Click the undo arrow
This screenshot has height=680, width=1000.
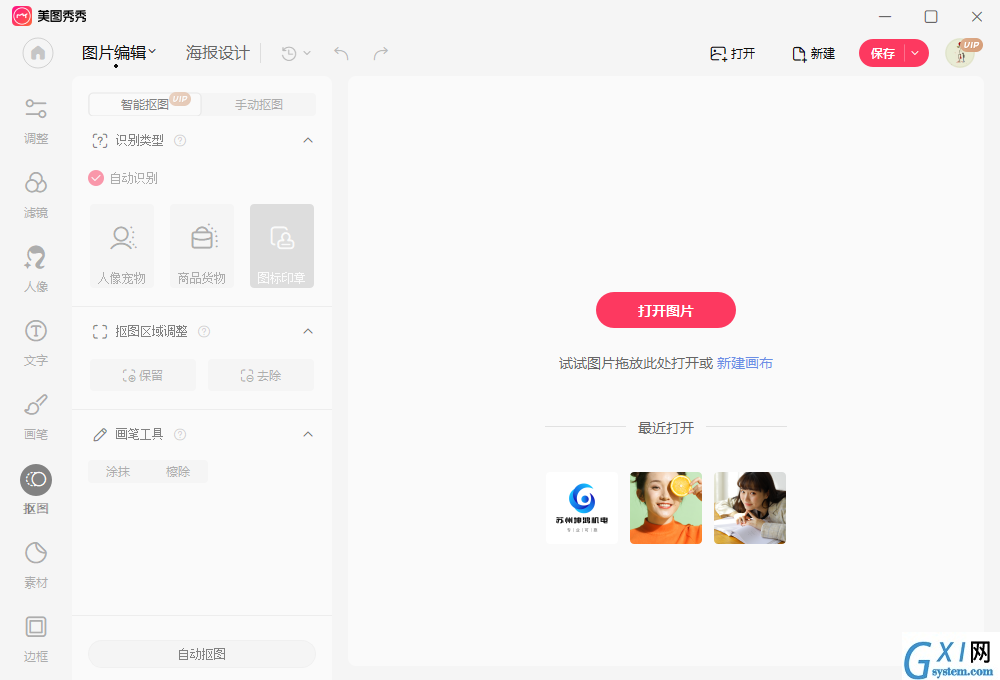[x=341, y=54]
